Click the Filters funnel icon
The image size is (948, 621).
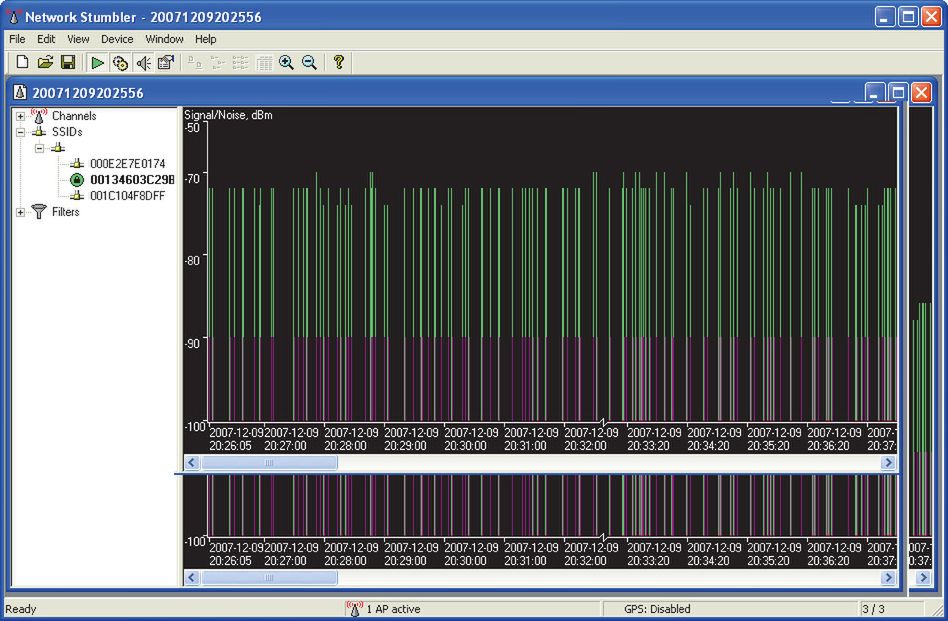pos(39,211)
